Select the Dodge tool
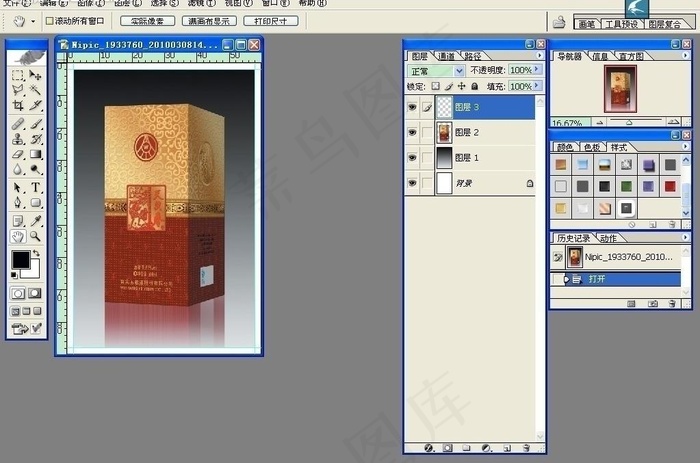 (x=35, y=169)
